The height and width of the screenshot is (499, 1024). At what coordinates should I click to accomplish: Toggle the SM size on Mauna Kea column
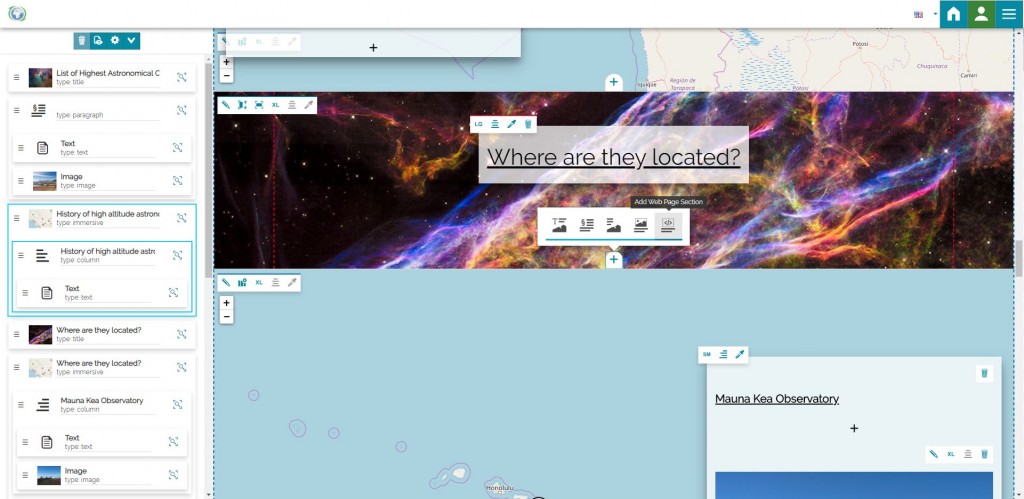[706, 354]
